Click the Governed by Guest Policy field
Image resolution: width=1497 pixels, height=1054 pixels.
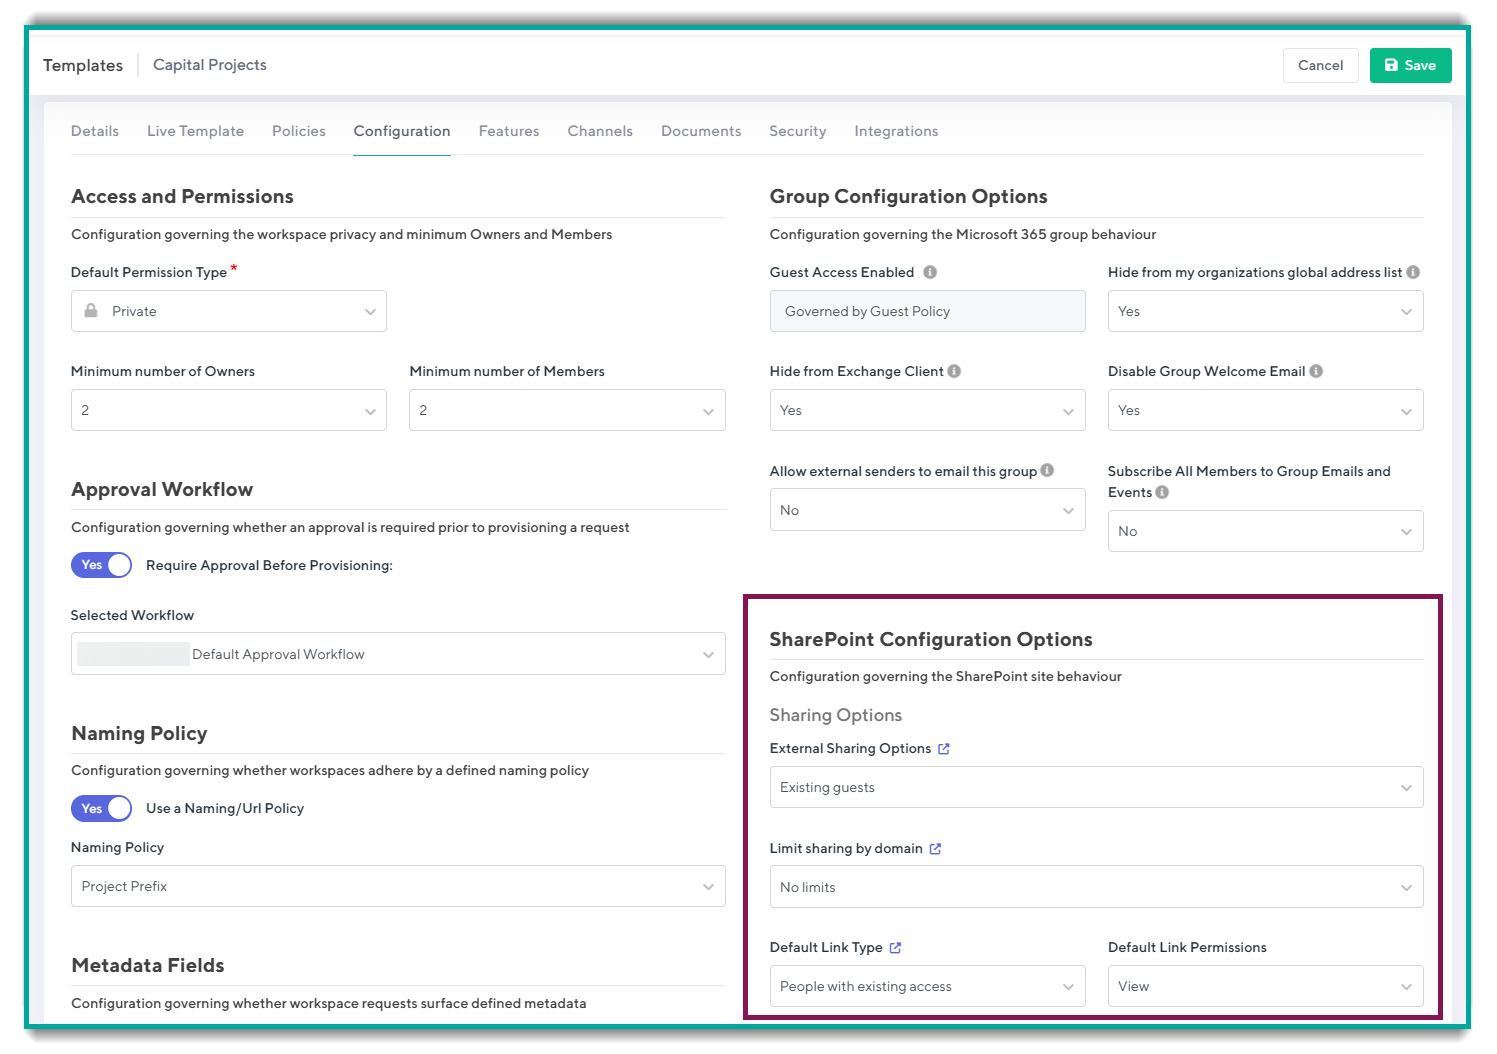pyautogui.click(x=927, y=311)
